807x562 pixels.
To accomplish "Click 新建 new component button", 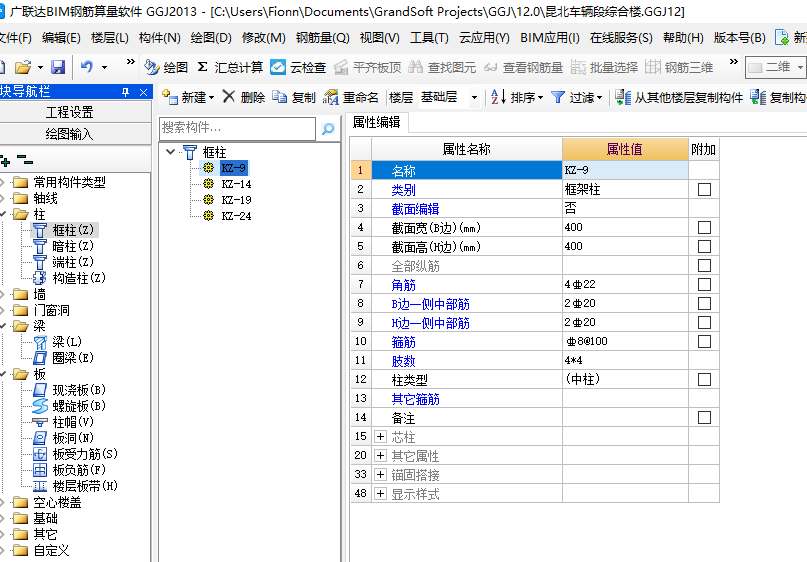I will tap(187, 97).
